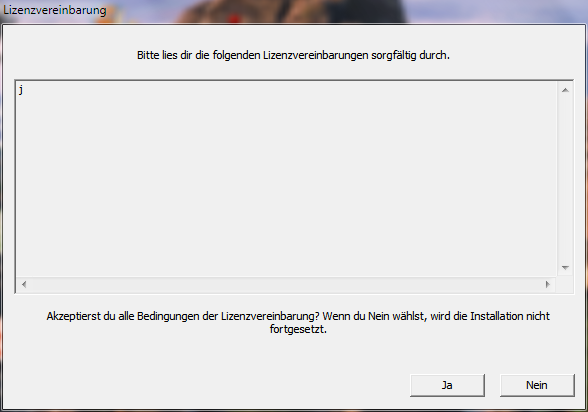The image size is (588, 412).
Task: Click the horizontal scrollbar's left arrow
Action: (24, 285)
